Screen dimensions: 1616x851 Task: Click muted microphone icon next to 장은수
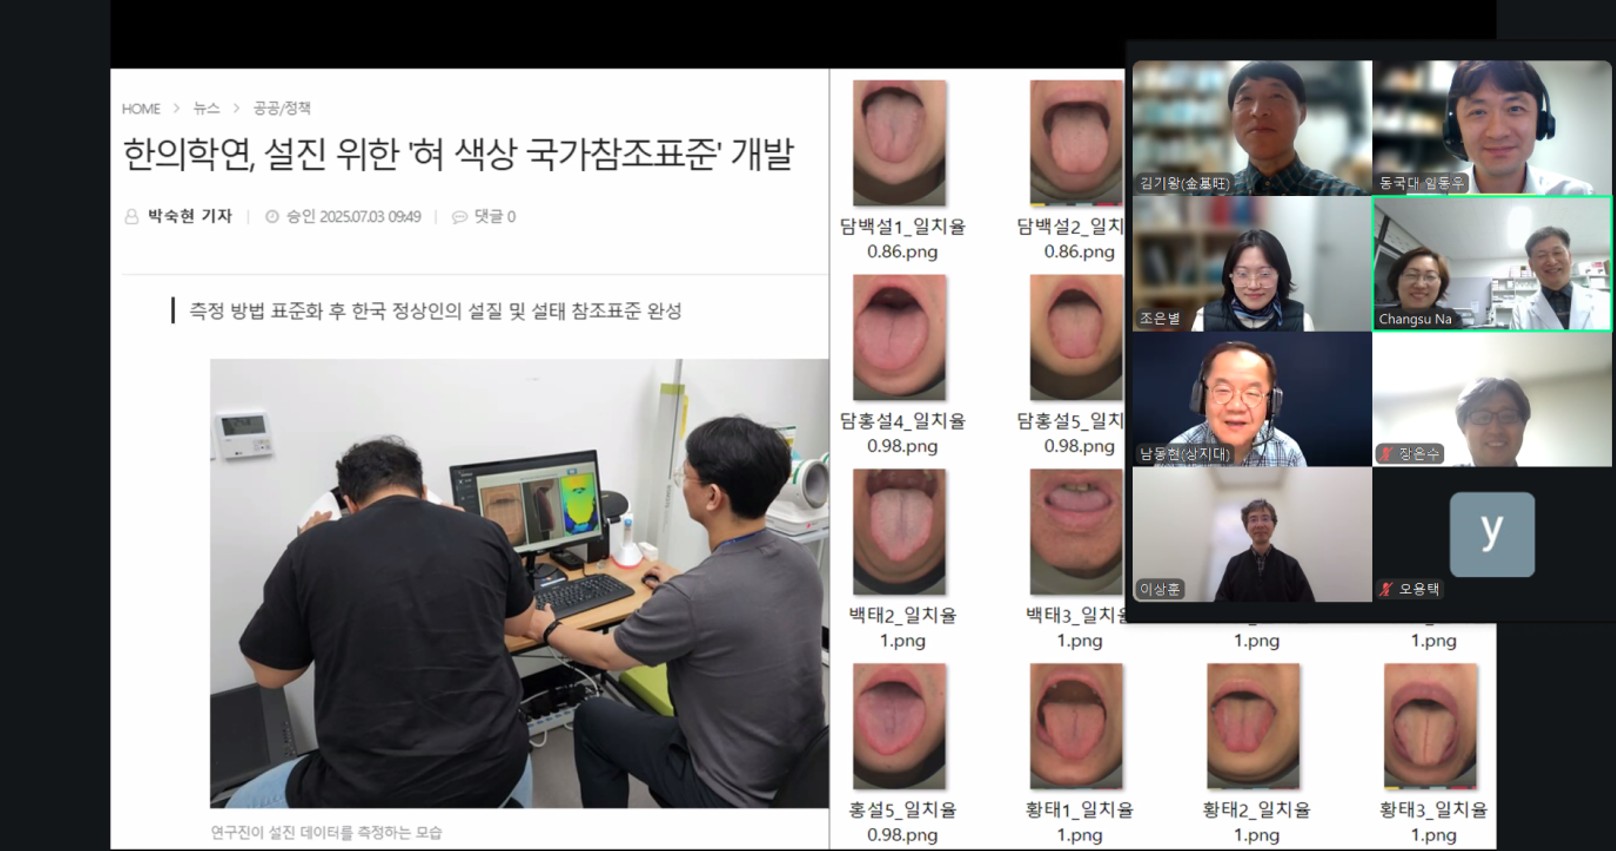[x=1386, y=454]
